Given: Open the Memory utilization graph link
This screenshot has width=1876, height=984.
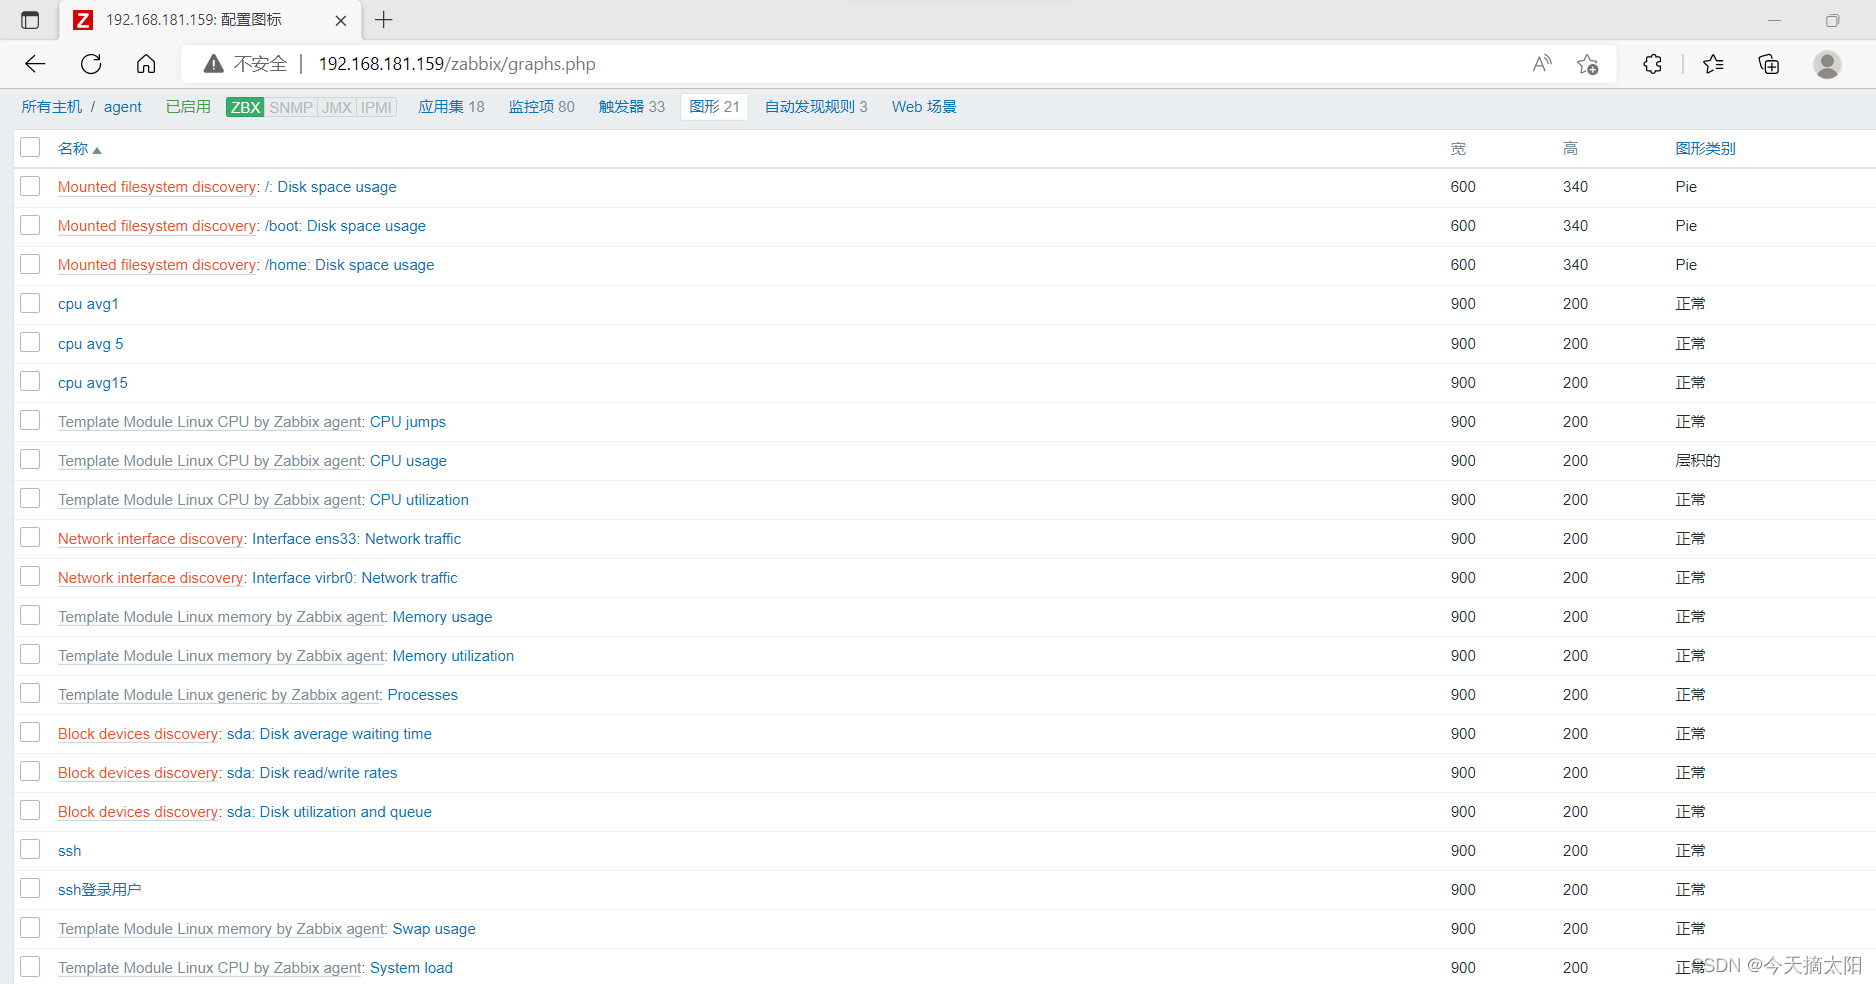Looking at the screenshot, I should pyautogui.click(x=453, y=656).
